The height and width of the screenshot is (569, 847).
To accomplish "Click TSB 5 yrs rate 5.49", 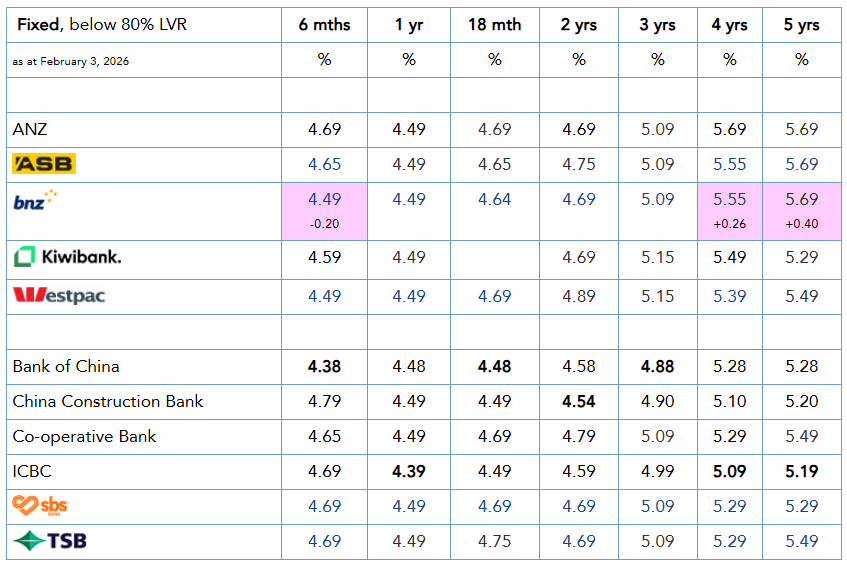I will click(802, 541).
